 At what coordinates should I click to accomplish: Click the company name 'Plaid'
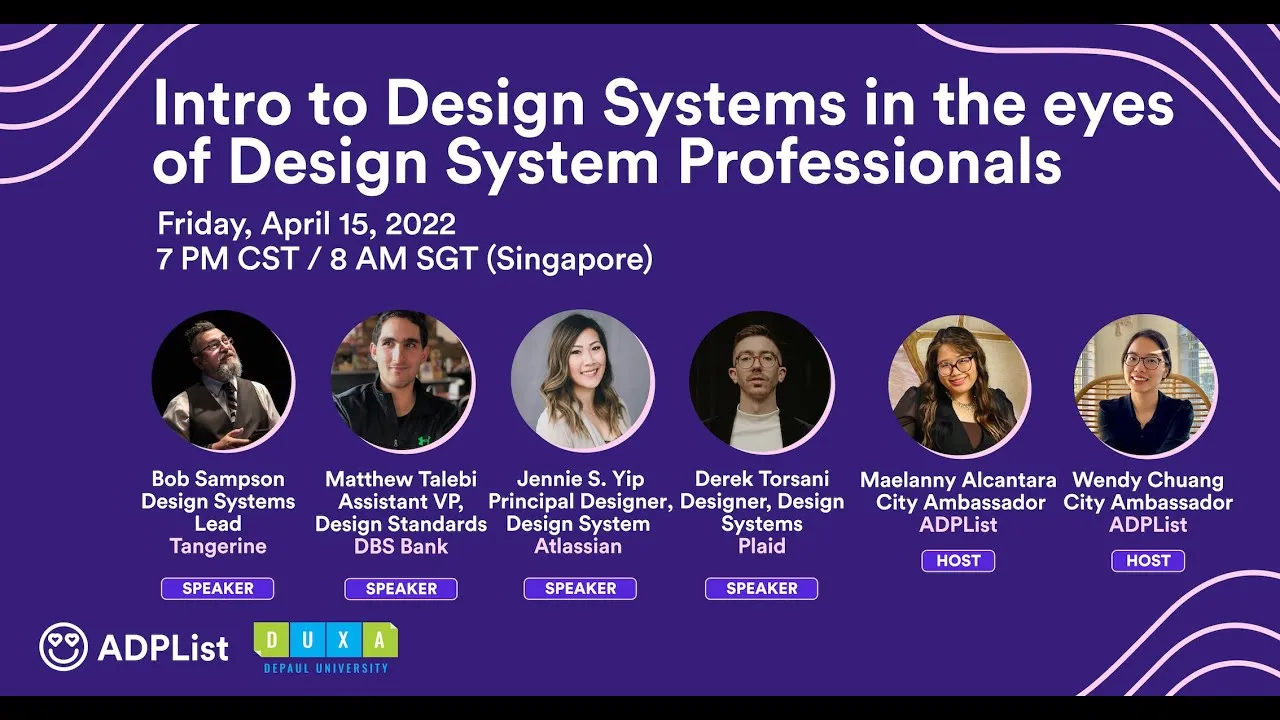point(762,546)
